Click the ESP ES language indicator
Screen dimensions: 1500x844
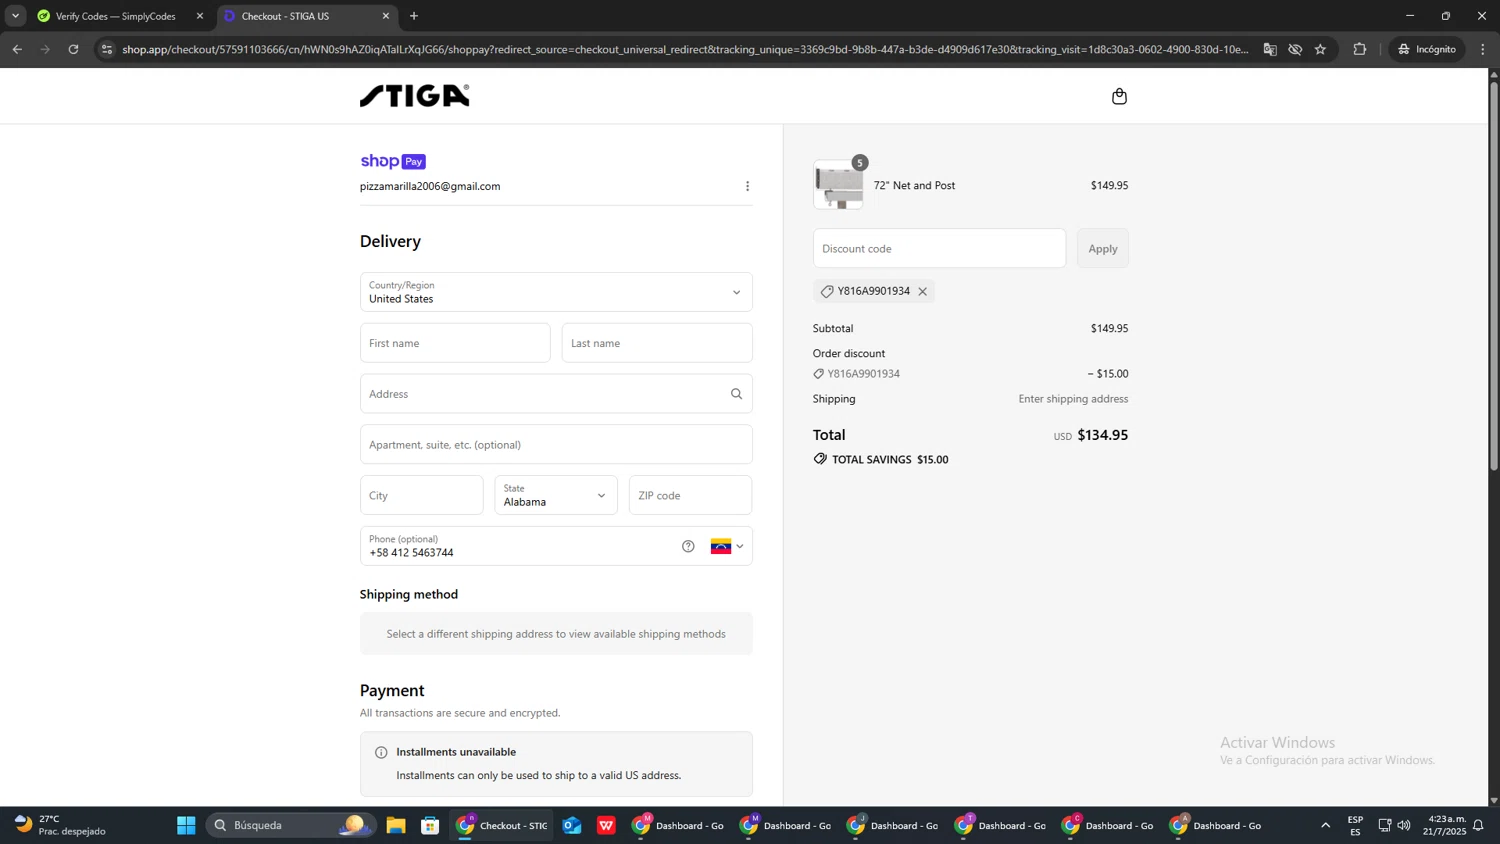[1356, 825]
